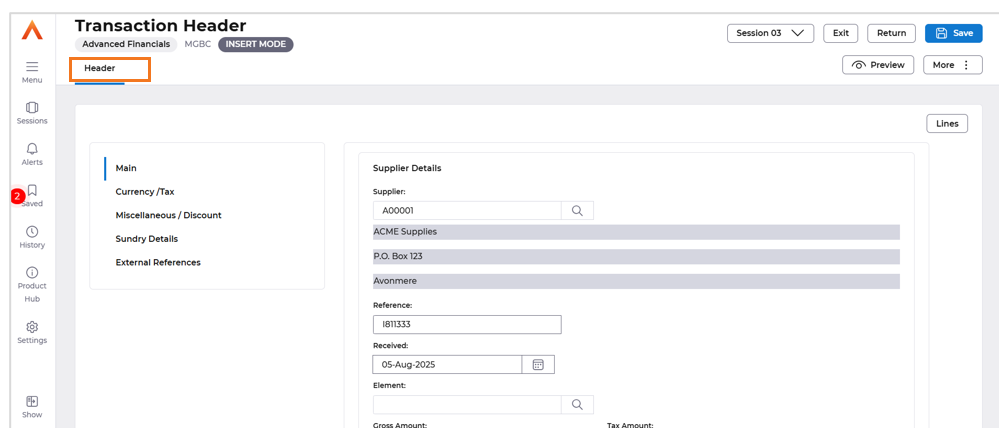The height and width of the screenshot is (428, 999).
Task: Click the Lines button
Action: click(947, 124)
